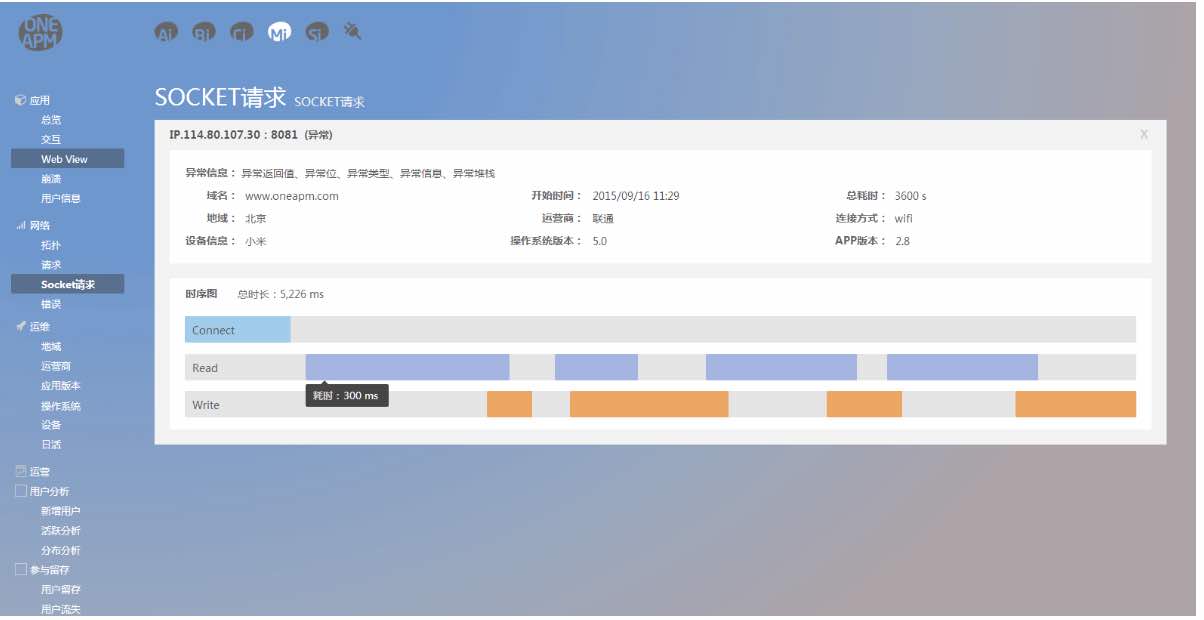This screenshot has width=1204, height=620.
Task: Select the highlighted Mi product icon
Action: (x=279, y=32)
